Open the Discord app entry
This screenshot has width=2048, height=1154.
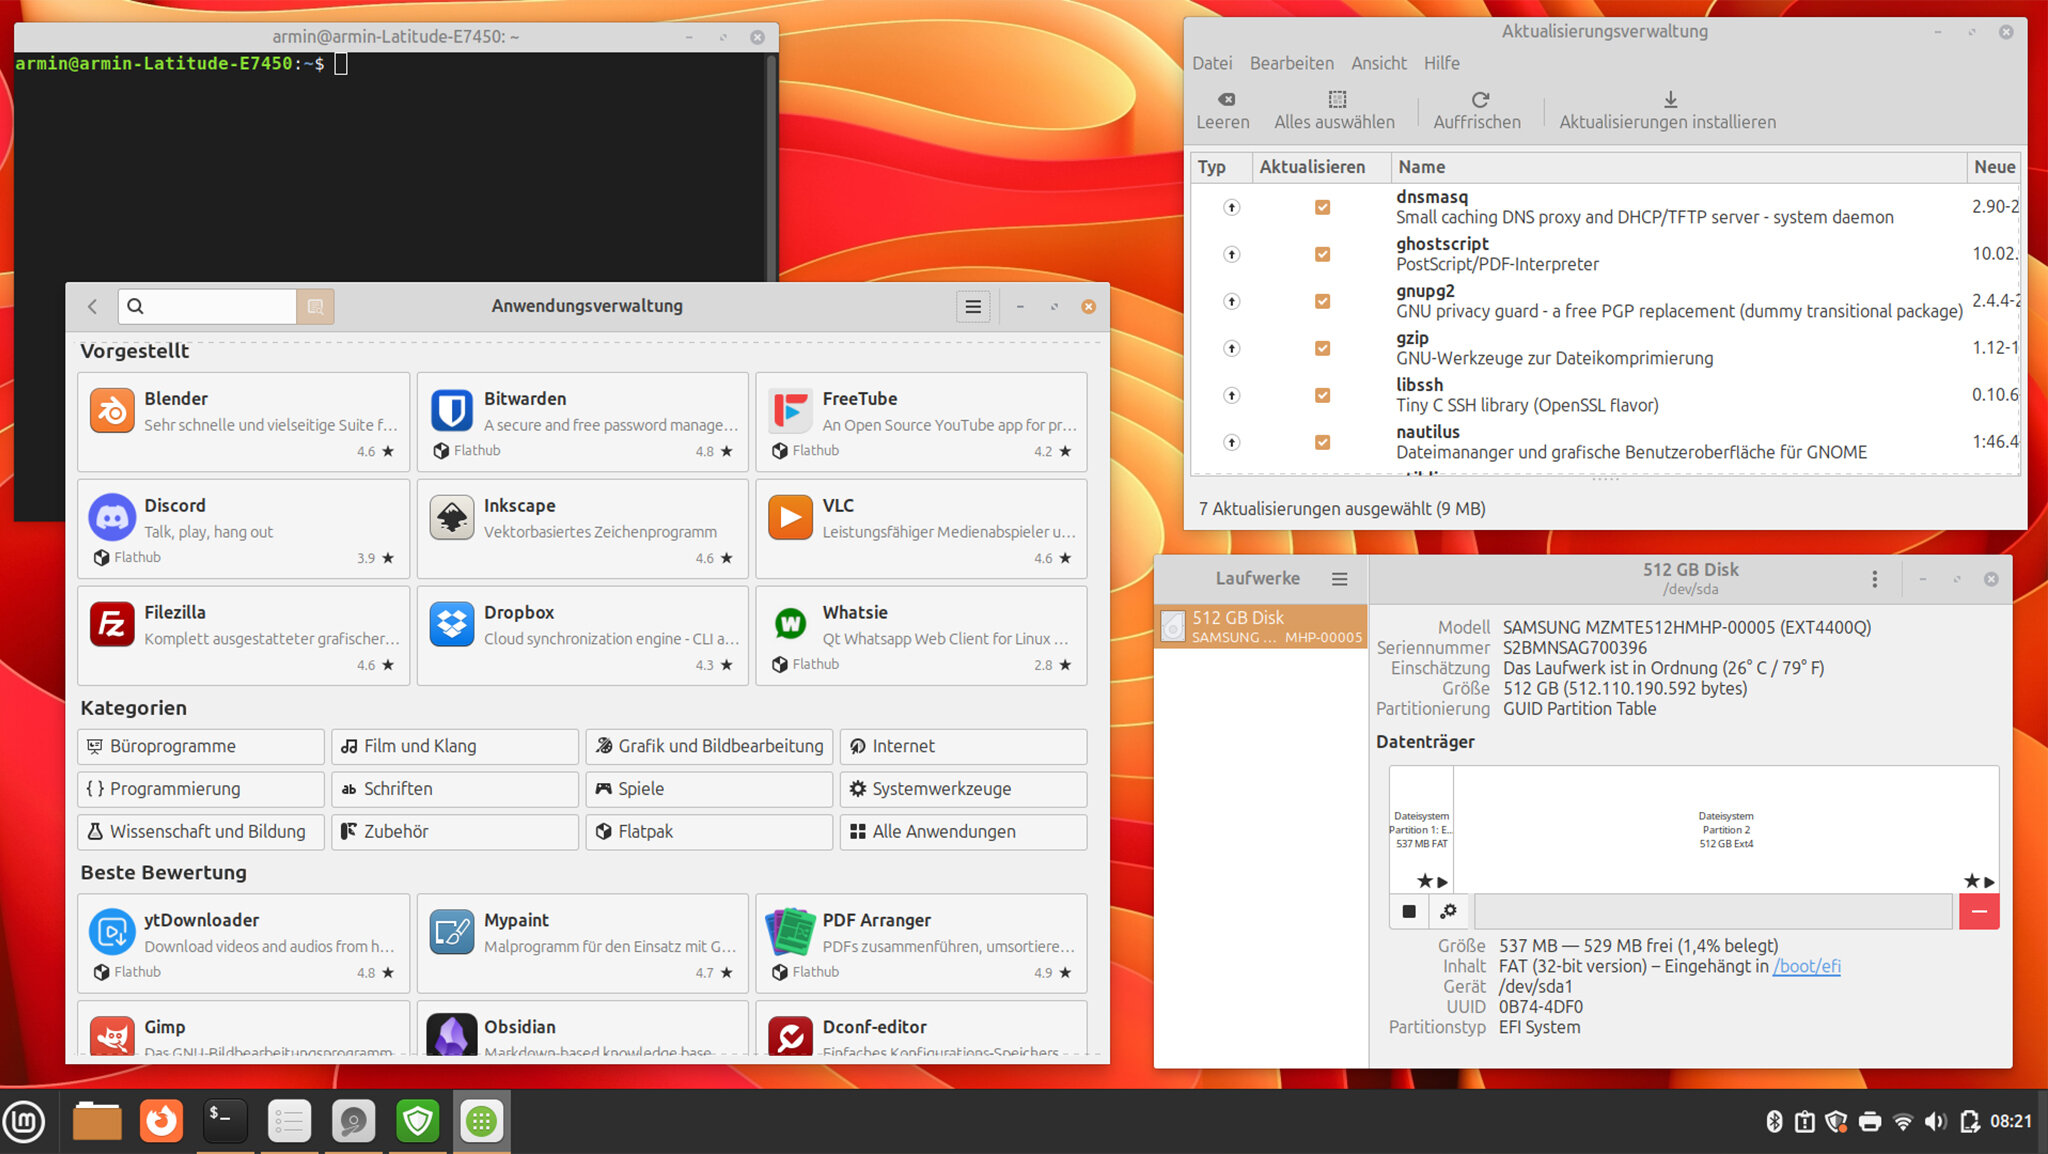click(243, 529)
